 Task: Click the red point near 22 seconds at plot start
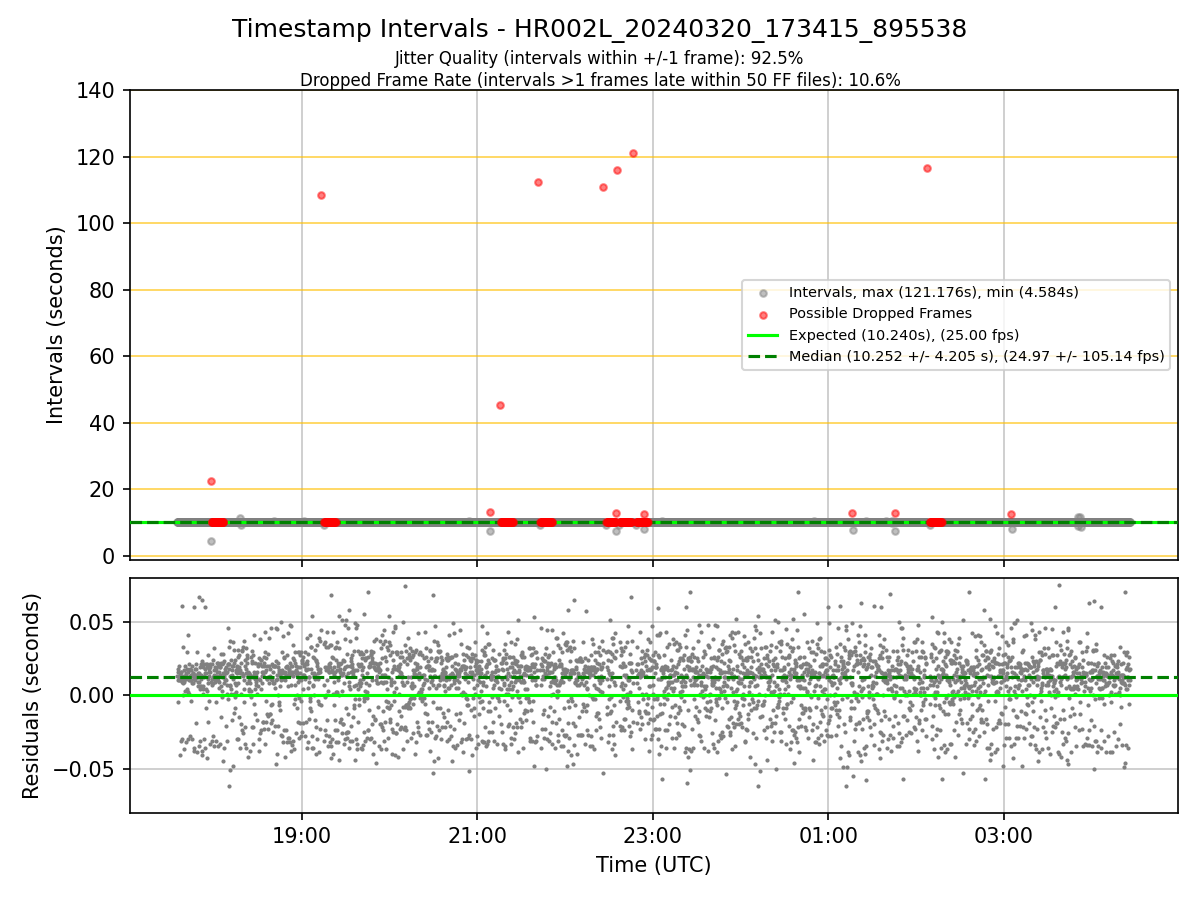tap(211, 481)
